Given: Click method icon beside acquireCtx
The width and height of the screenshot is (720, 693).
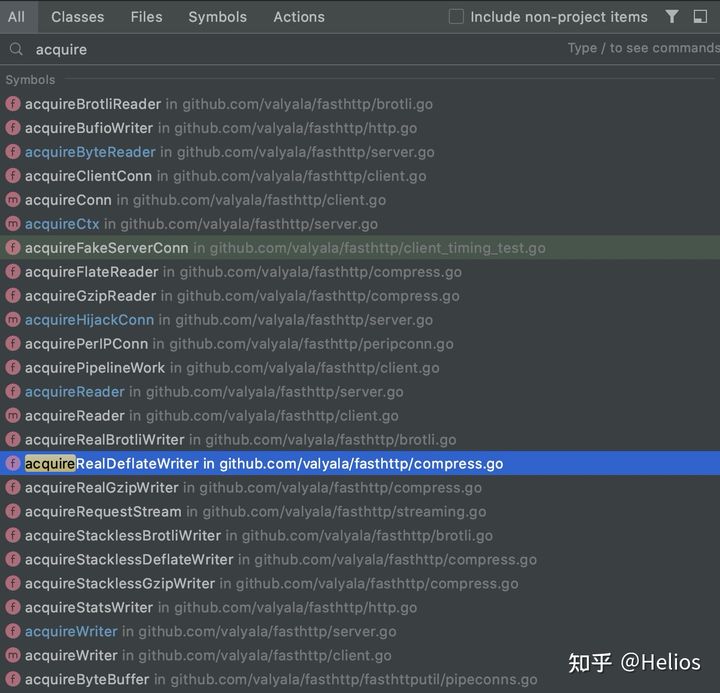Looking at the screenshot, I should 13,224.
